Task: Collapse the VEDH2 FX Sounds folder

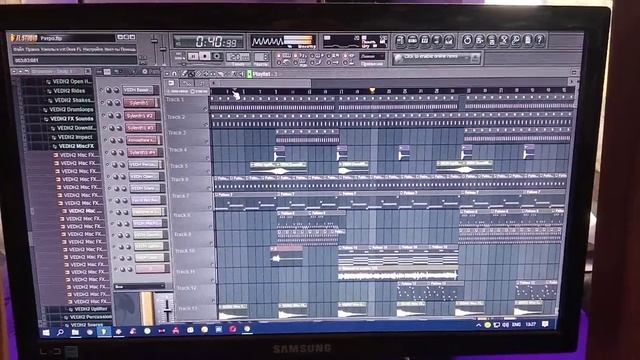Action: point(69,119)
